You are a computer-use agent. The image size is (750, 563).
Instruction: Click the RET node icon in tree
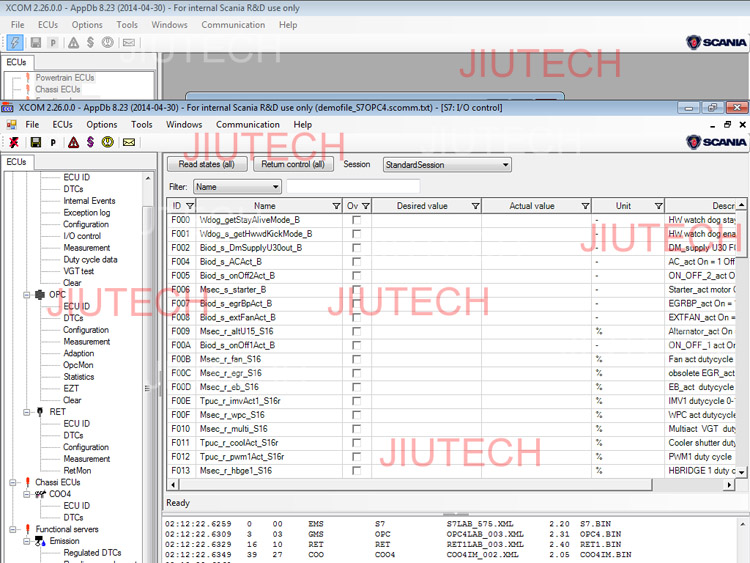click(x=40, y=412)
